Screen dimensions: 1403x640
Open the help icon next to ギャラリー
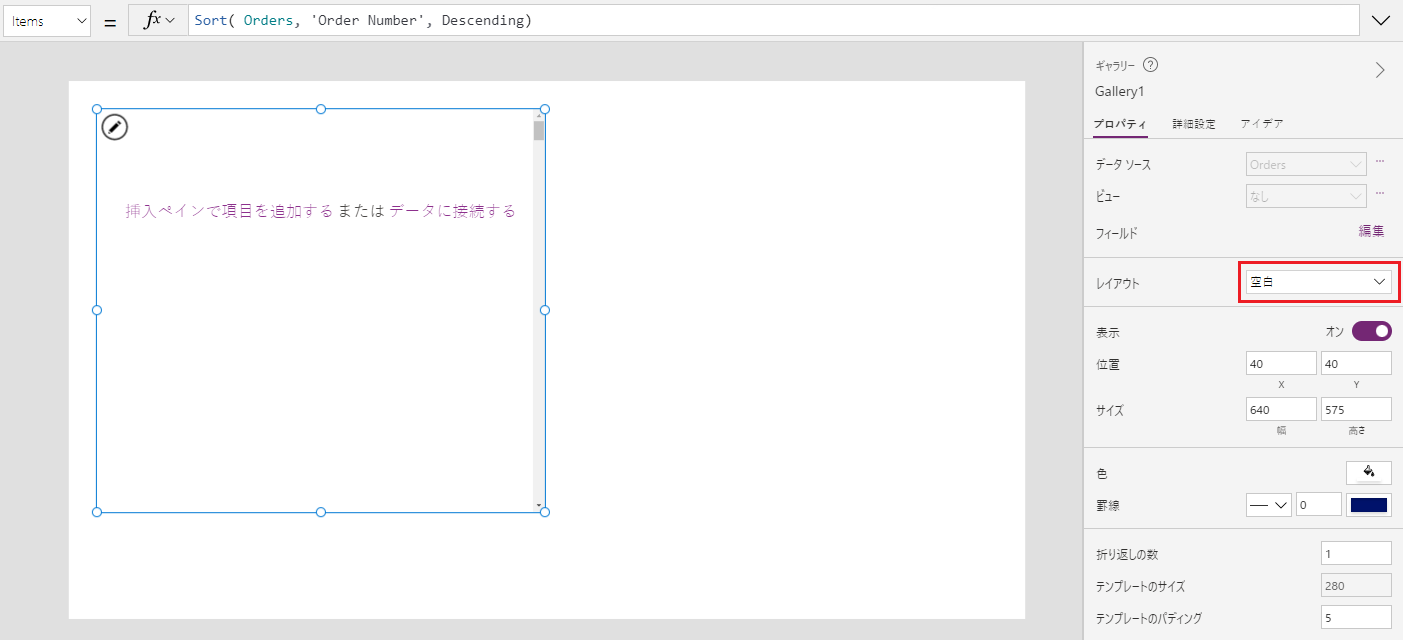point(1150,65)
